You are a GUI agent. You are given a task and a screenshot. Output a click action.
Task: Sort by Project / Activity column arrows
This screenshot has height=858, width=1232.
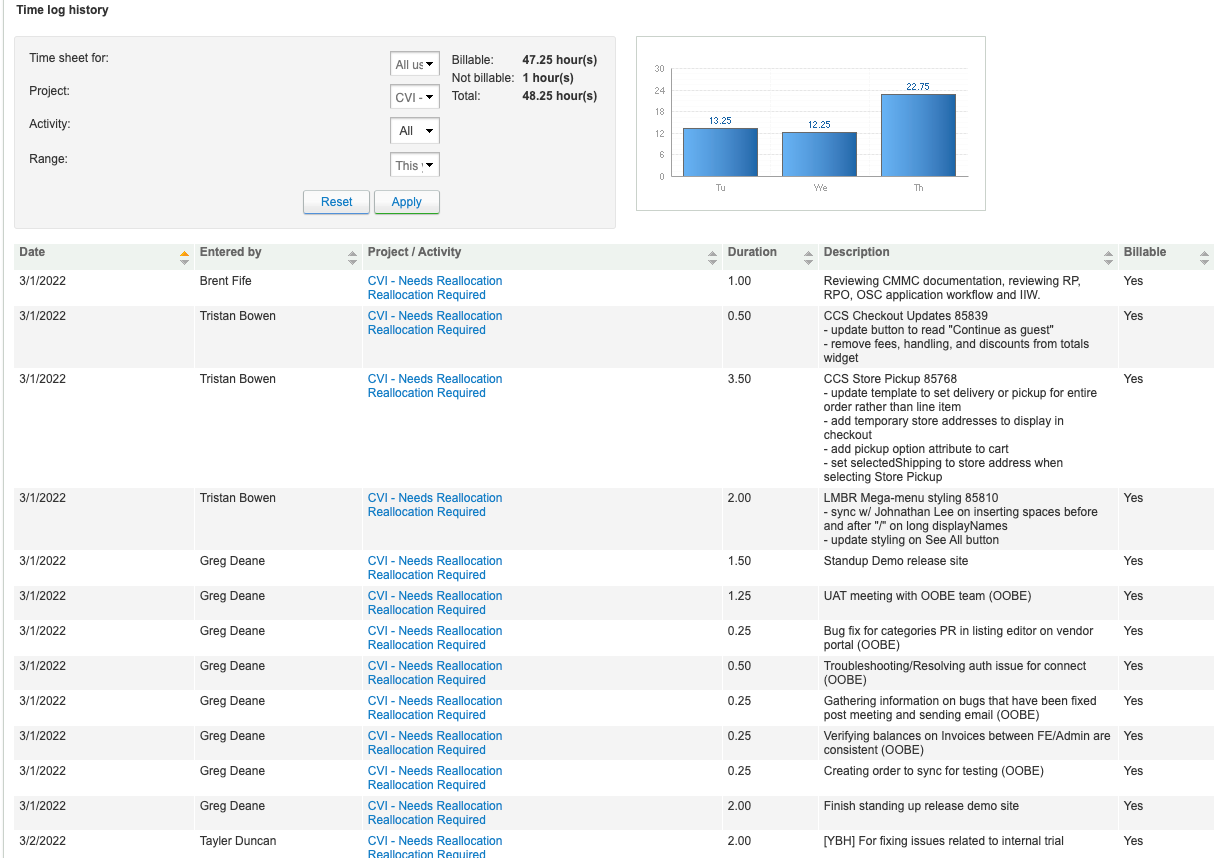pyautogui.click(x=712, y=257)
